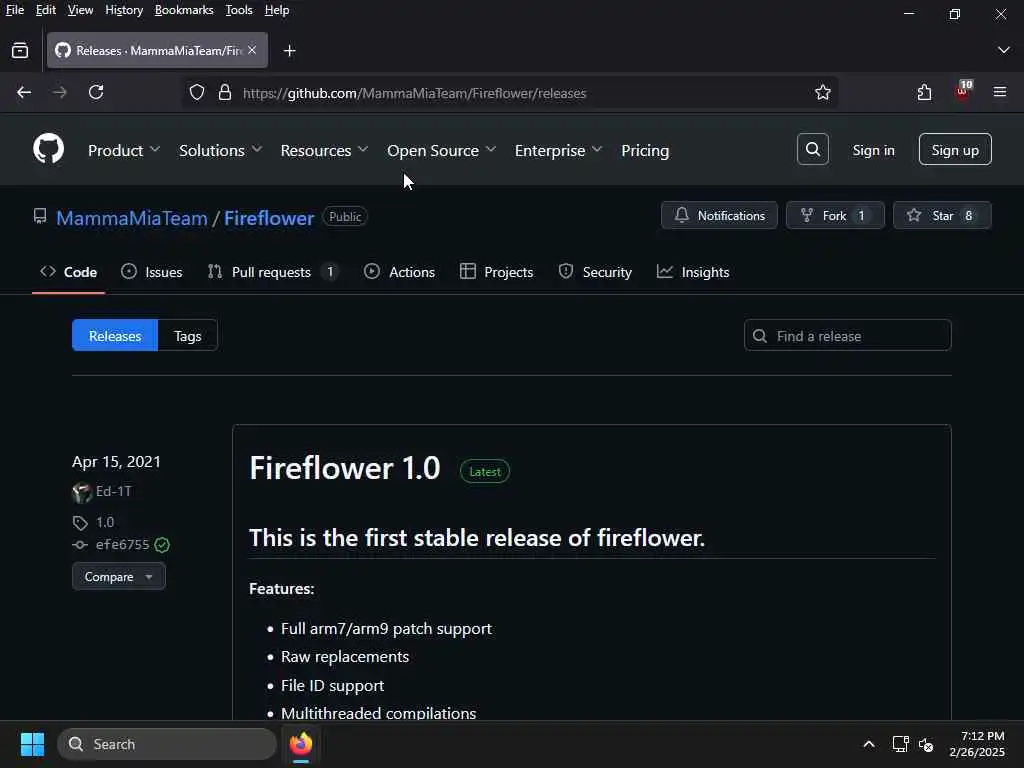Click the Ed-1T avatar image
Screen dimensions: 1024x768
(82, 492)
